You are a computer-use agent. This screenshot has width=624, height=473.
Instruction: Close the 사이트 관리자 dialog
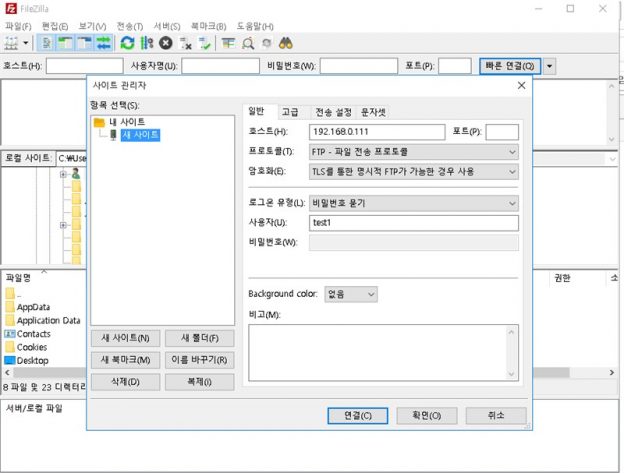521,86
